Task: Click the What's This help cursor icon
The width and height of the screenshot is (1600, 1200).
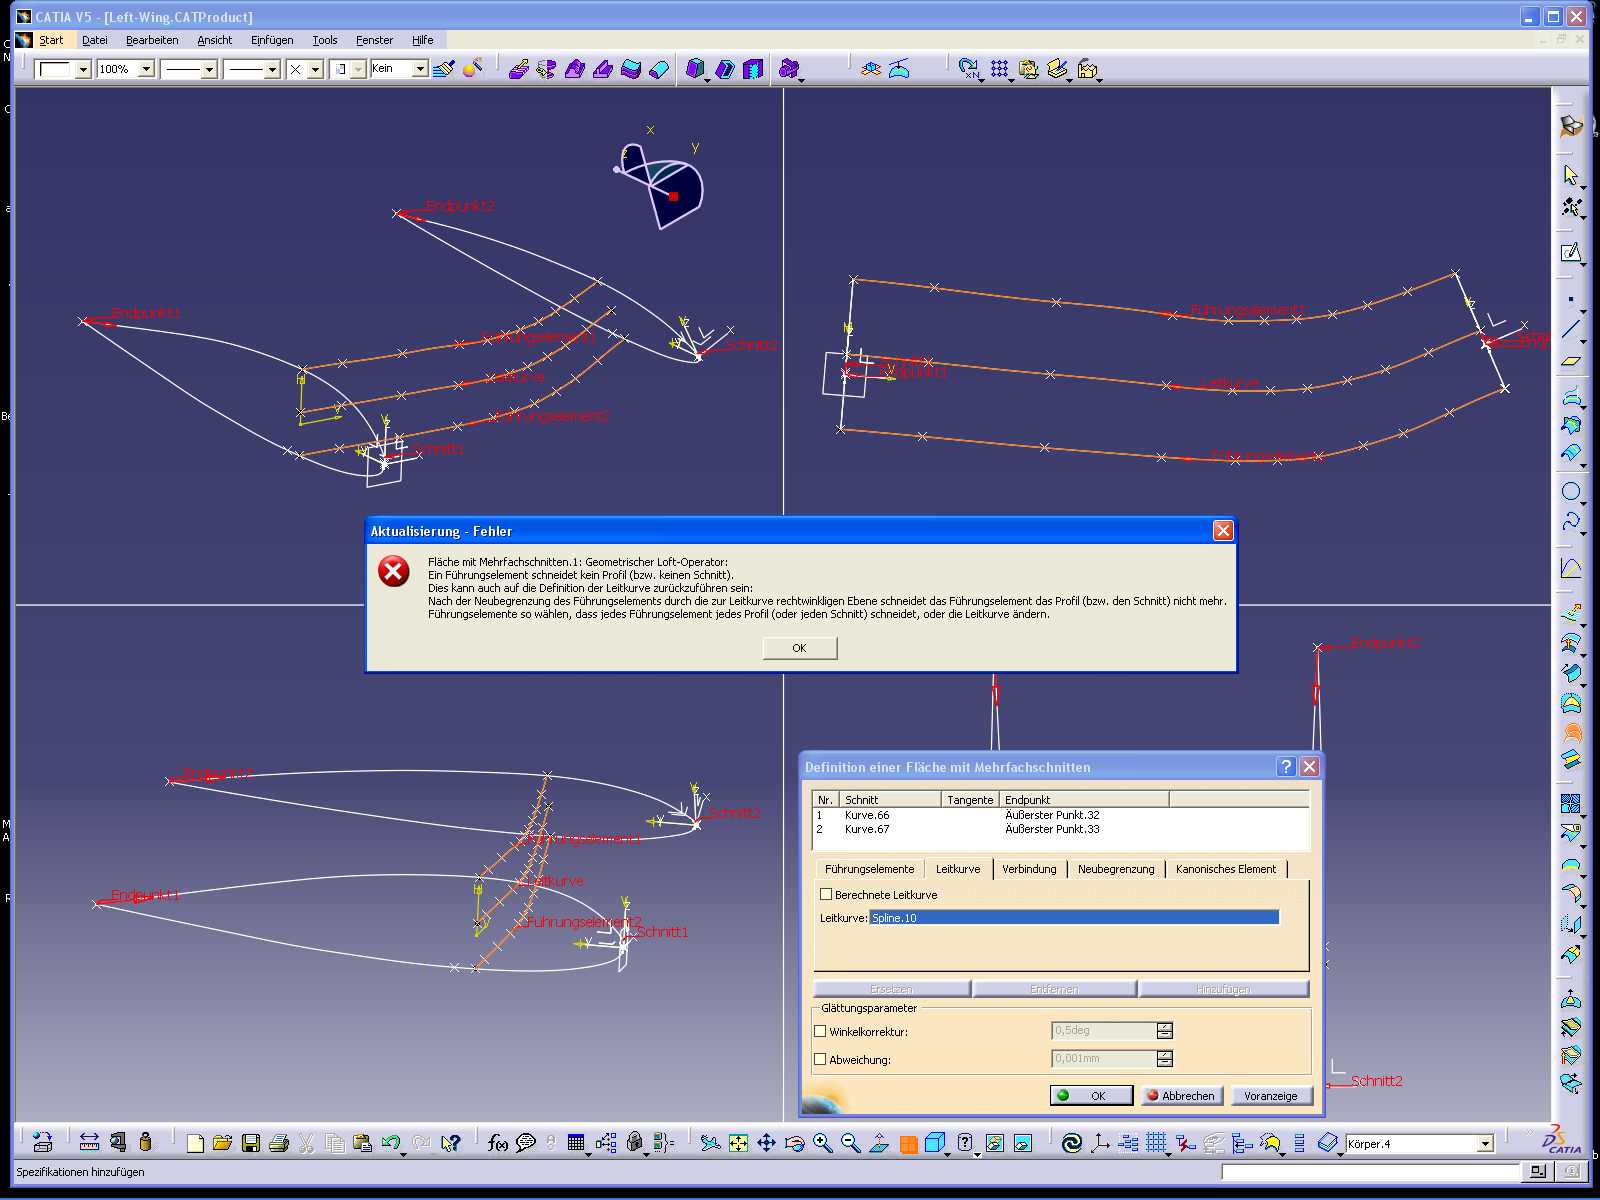Action: click(x=451, y=1142)
